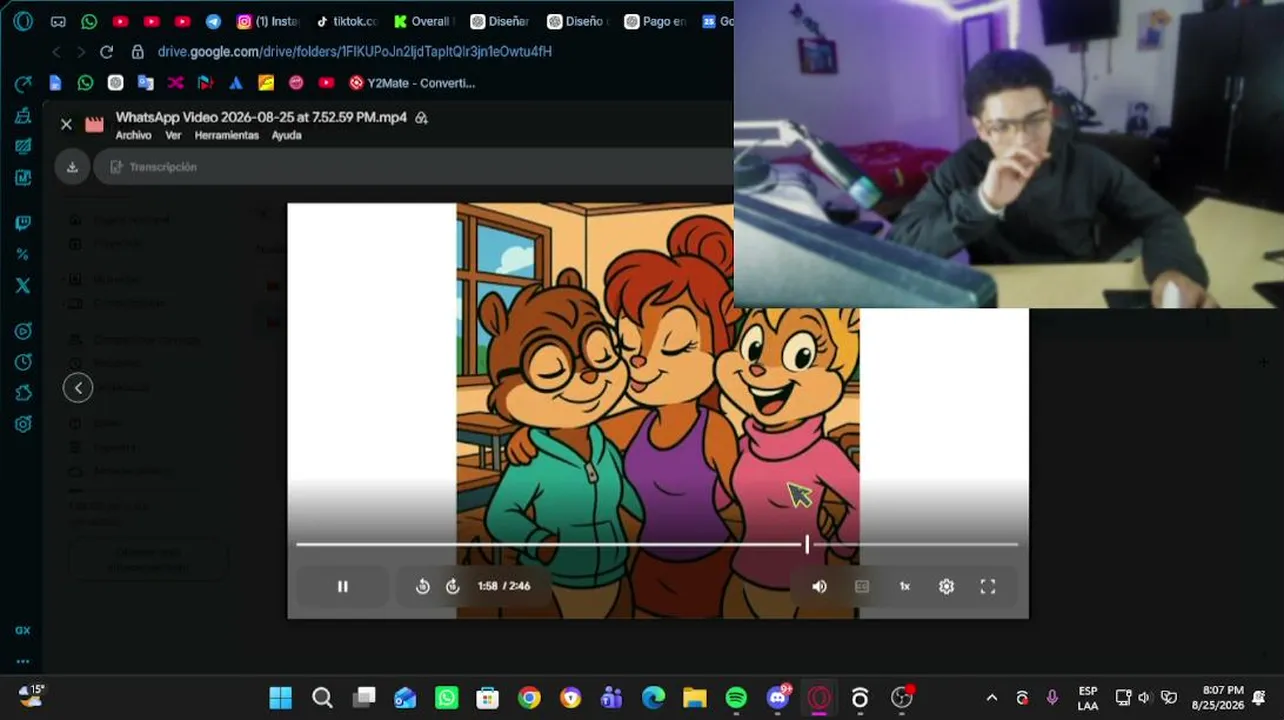The height and width of the screenshot is (720, 1284).
Task: Mute the video volume
Action: (819, 587)
